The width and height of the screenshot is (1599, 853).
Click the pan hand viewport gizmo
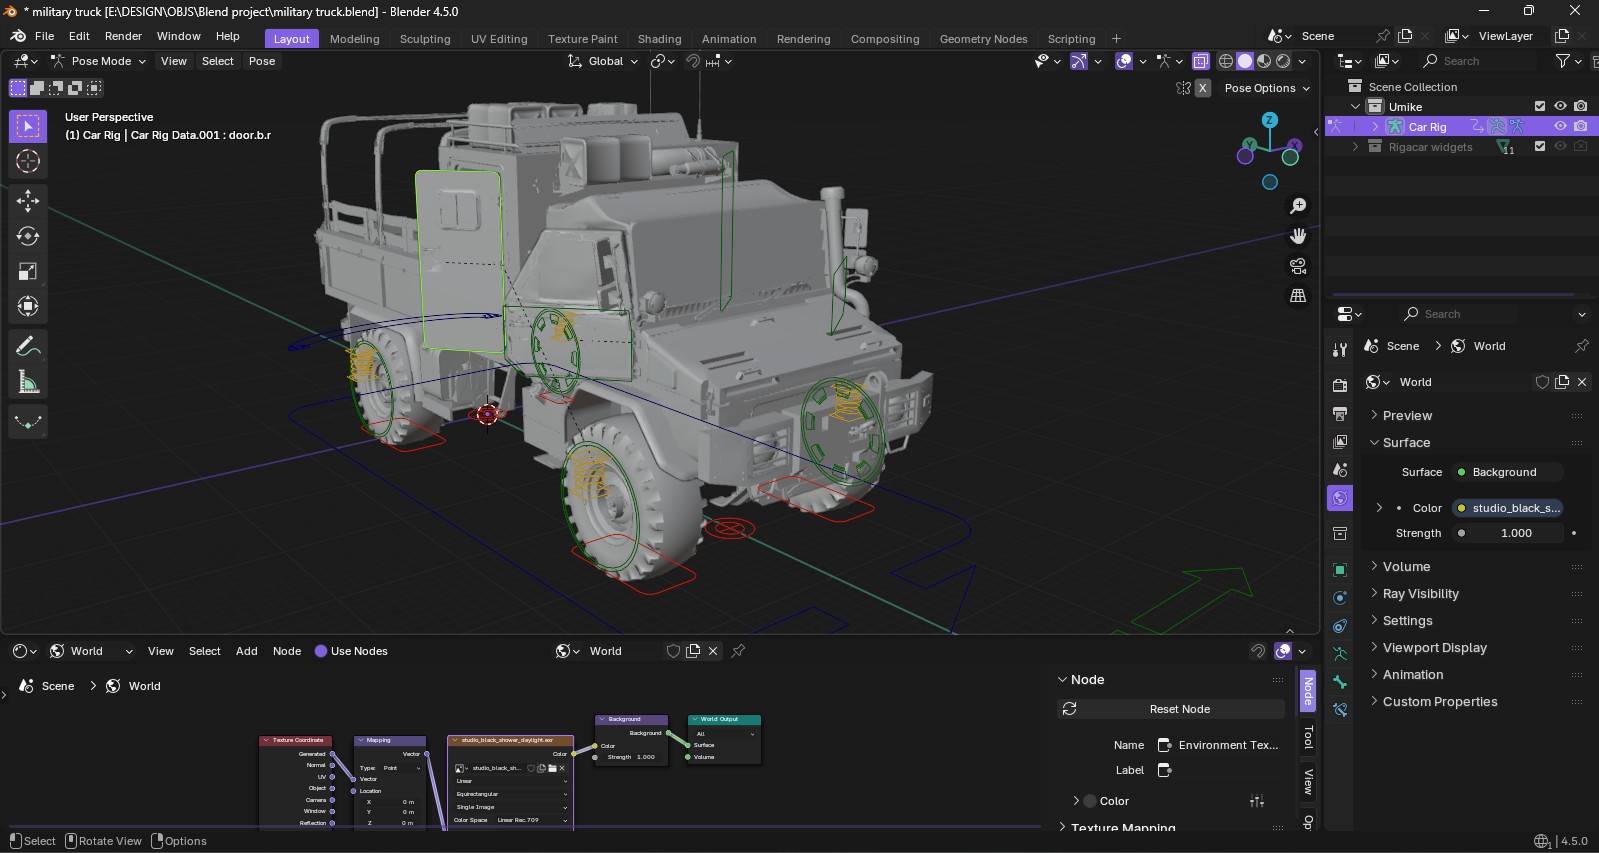point(1298,236)
